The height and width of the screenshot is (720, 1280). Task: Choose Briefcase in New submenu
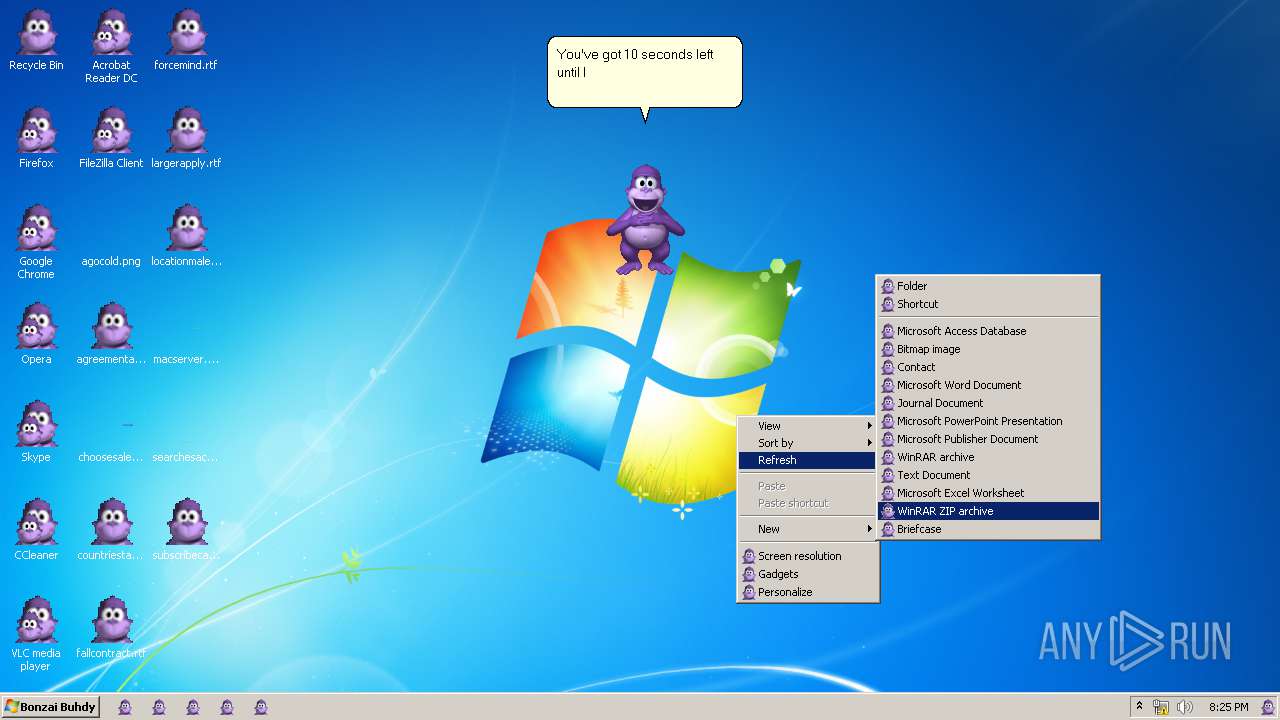(x=988, y=529)
